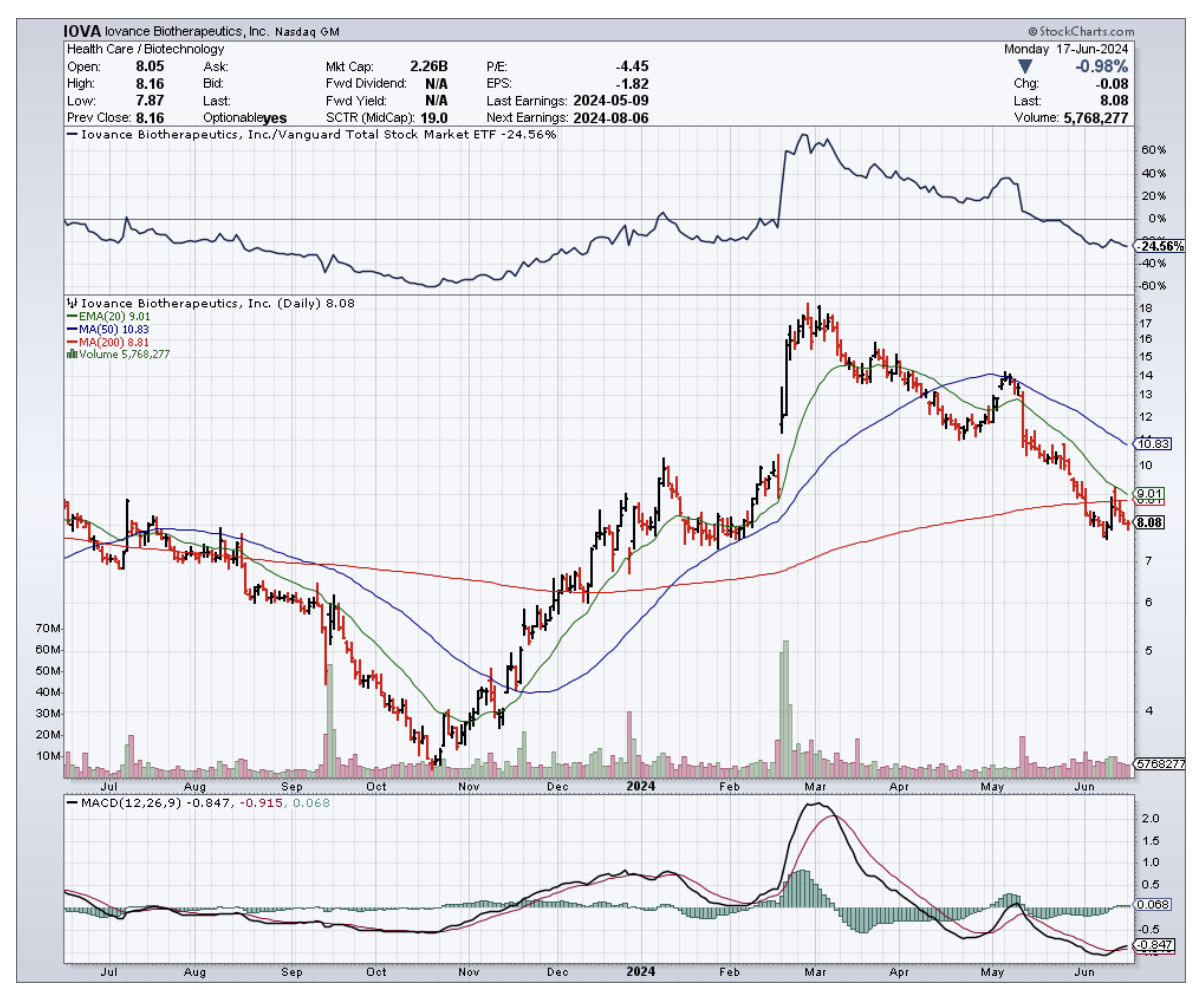Select the Nov label on bottom time axis

(466, 970)
